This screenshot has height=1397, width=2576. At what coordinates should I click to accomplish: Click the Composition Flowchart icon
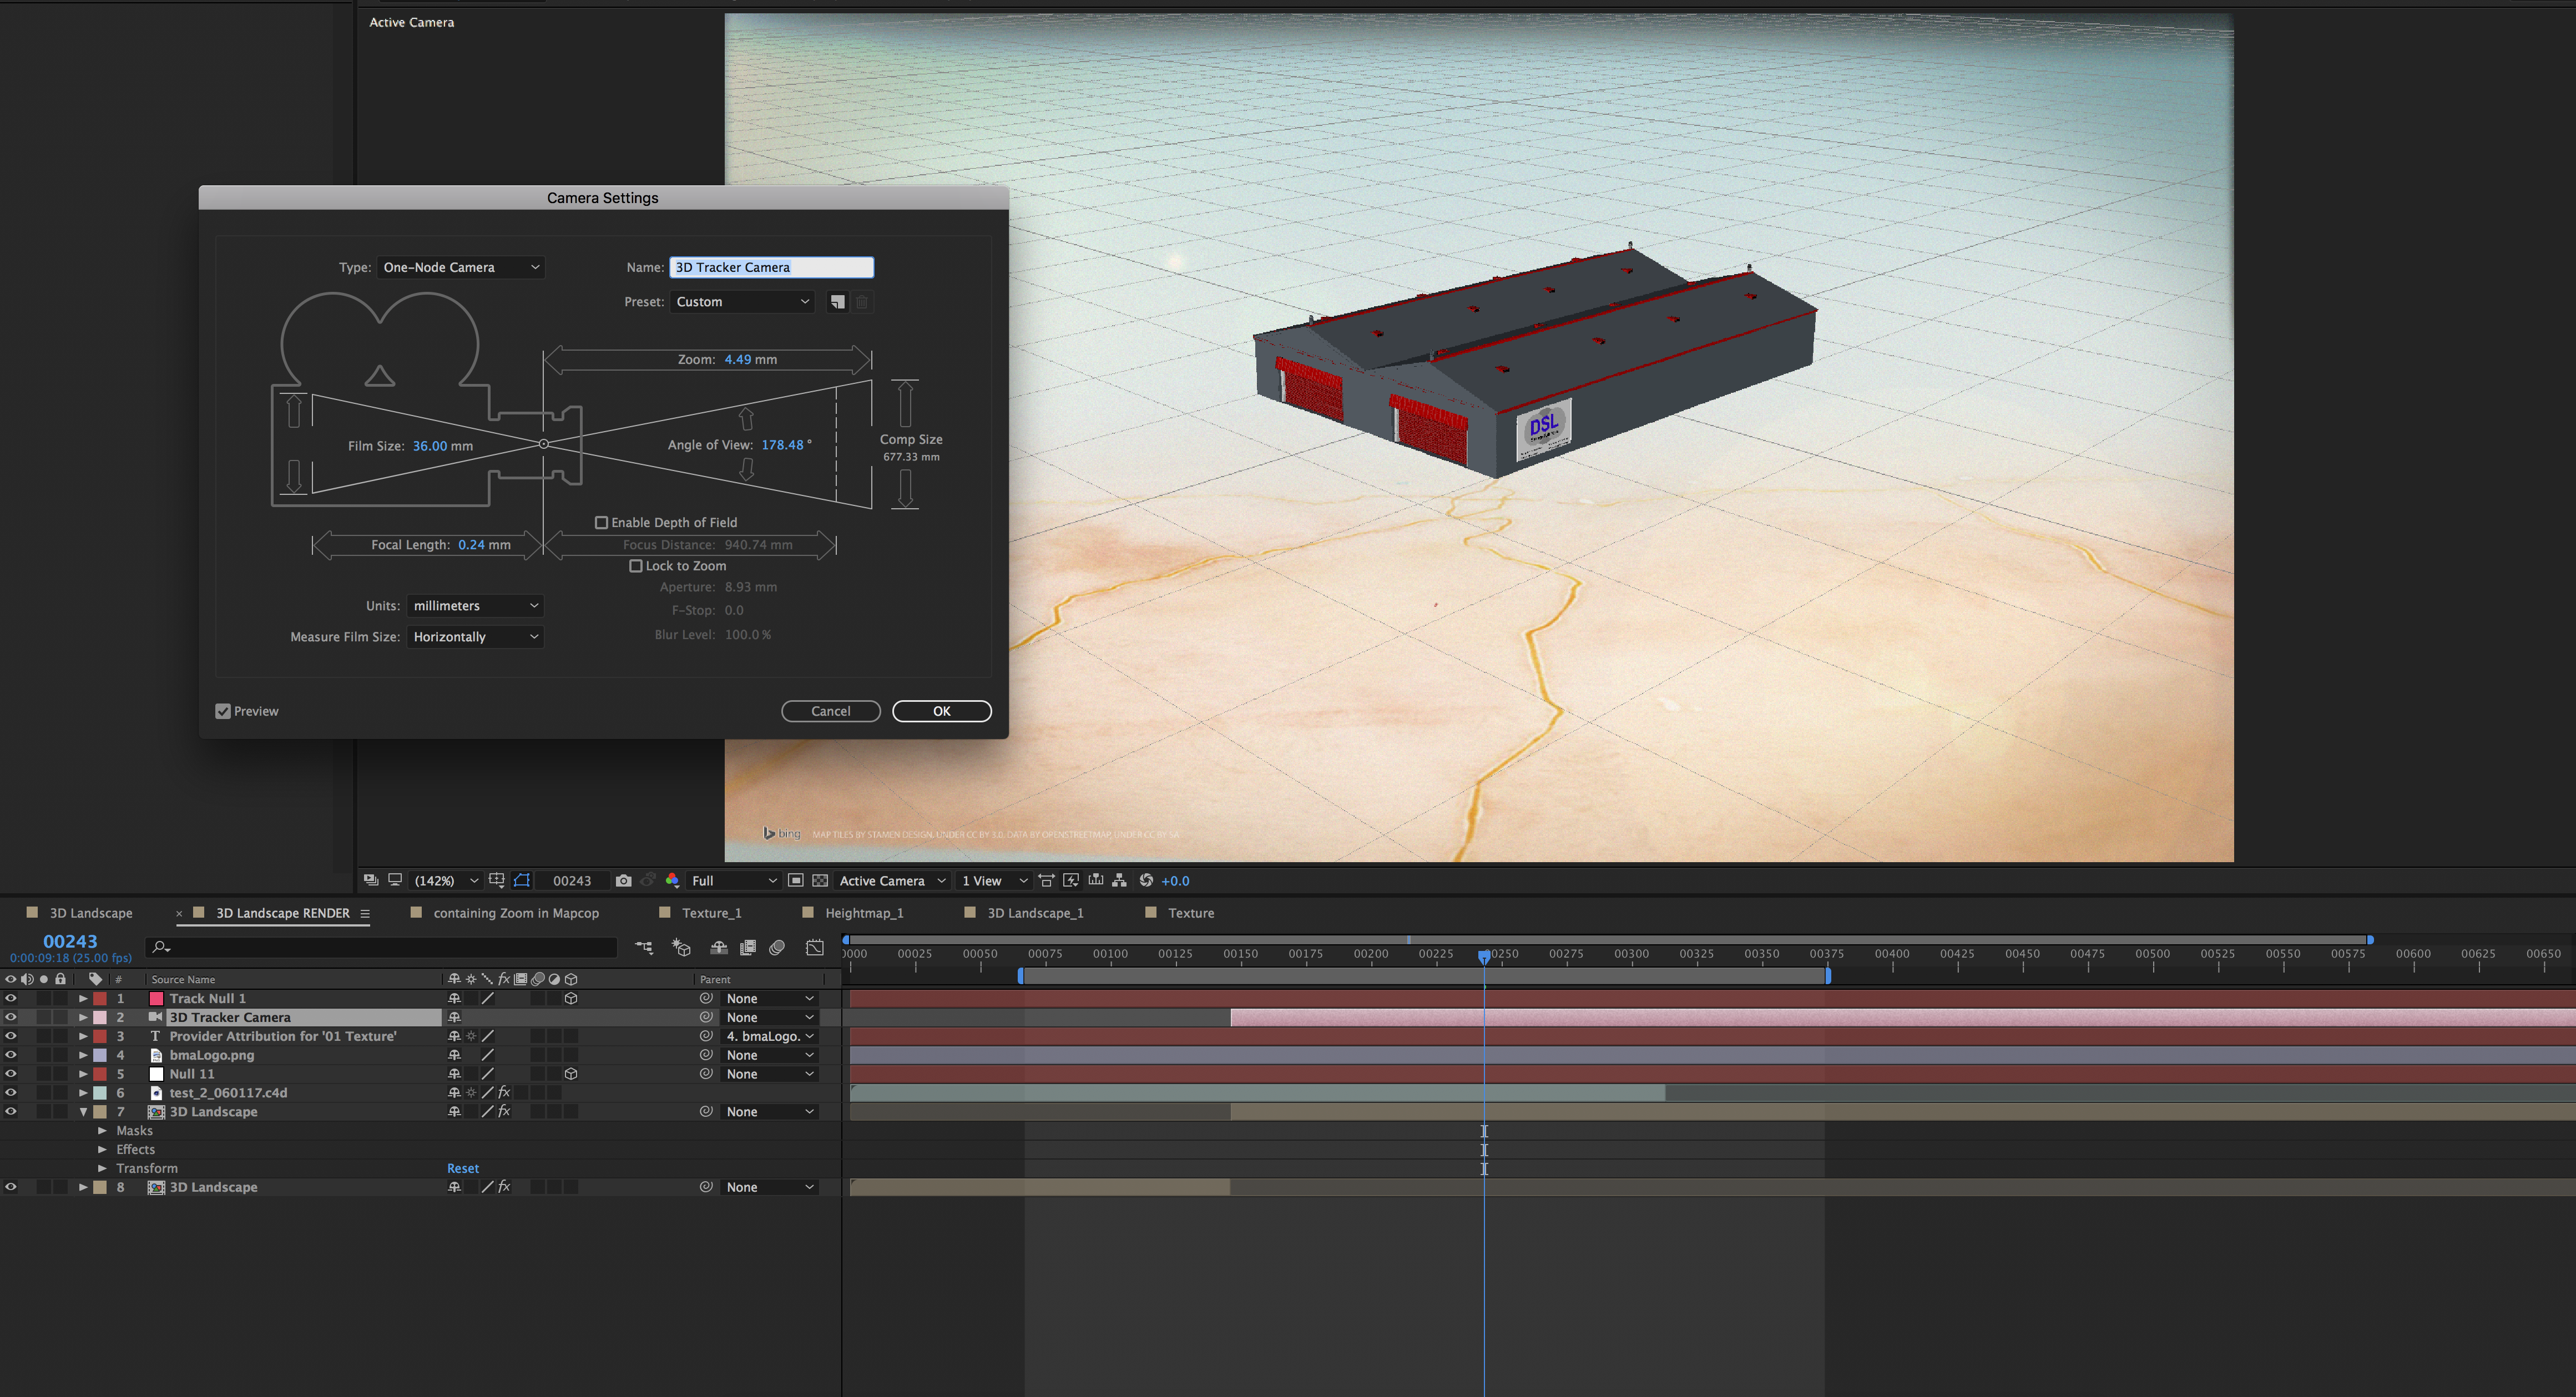point(1119,880)
